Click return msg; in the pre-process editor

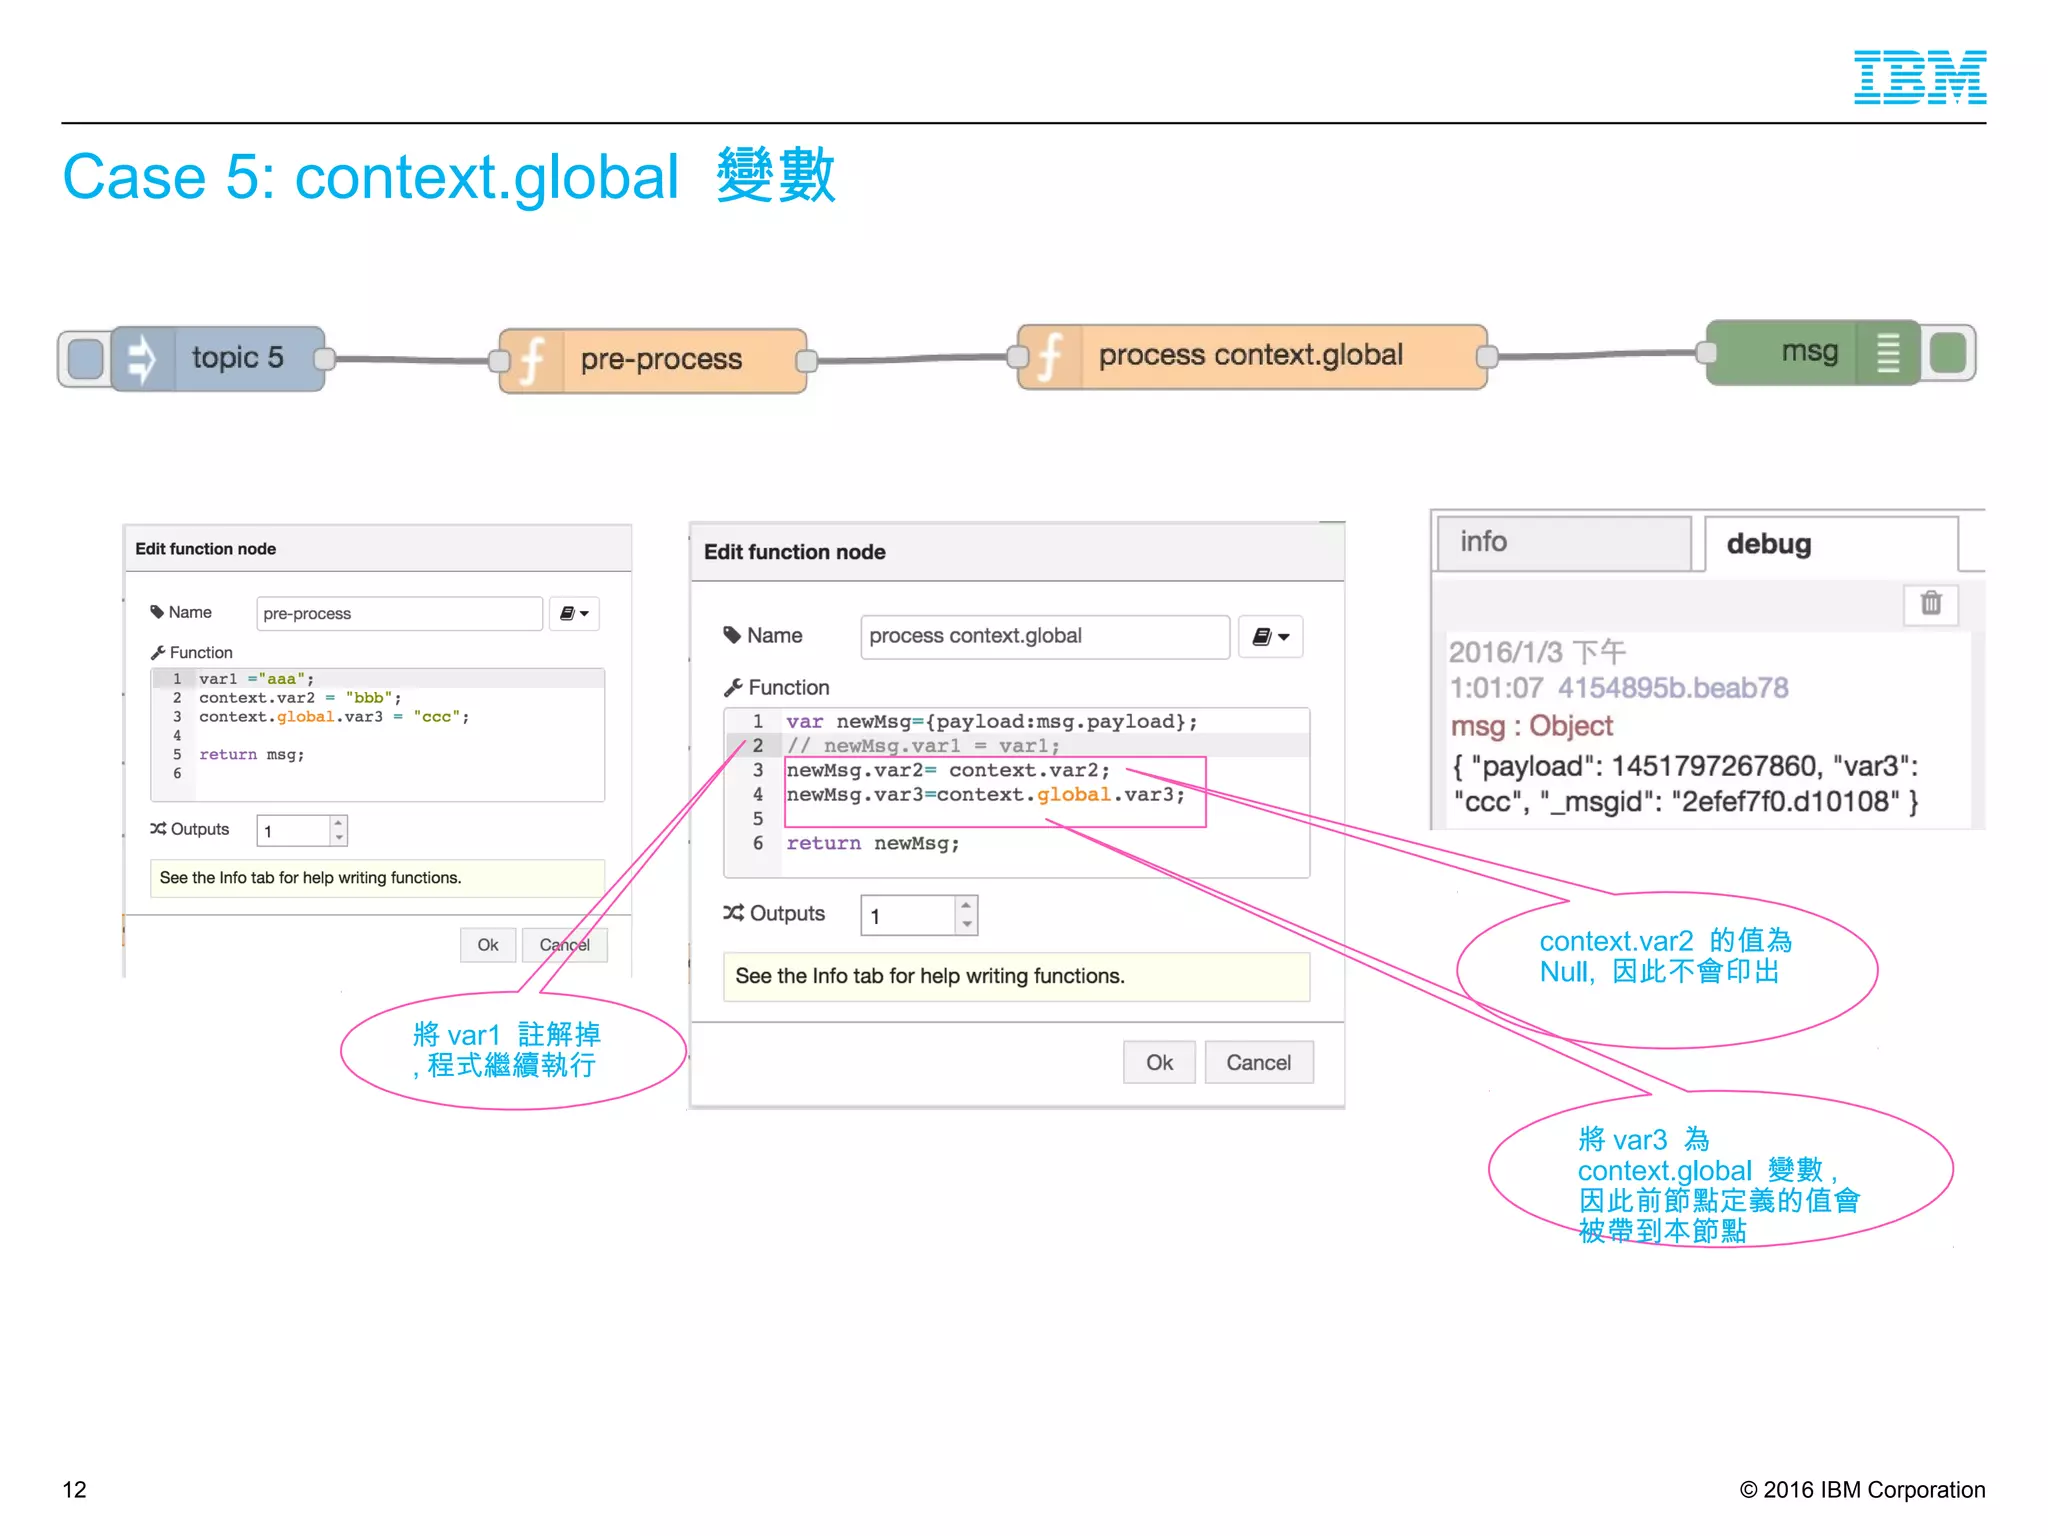coord(252,755)
